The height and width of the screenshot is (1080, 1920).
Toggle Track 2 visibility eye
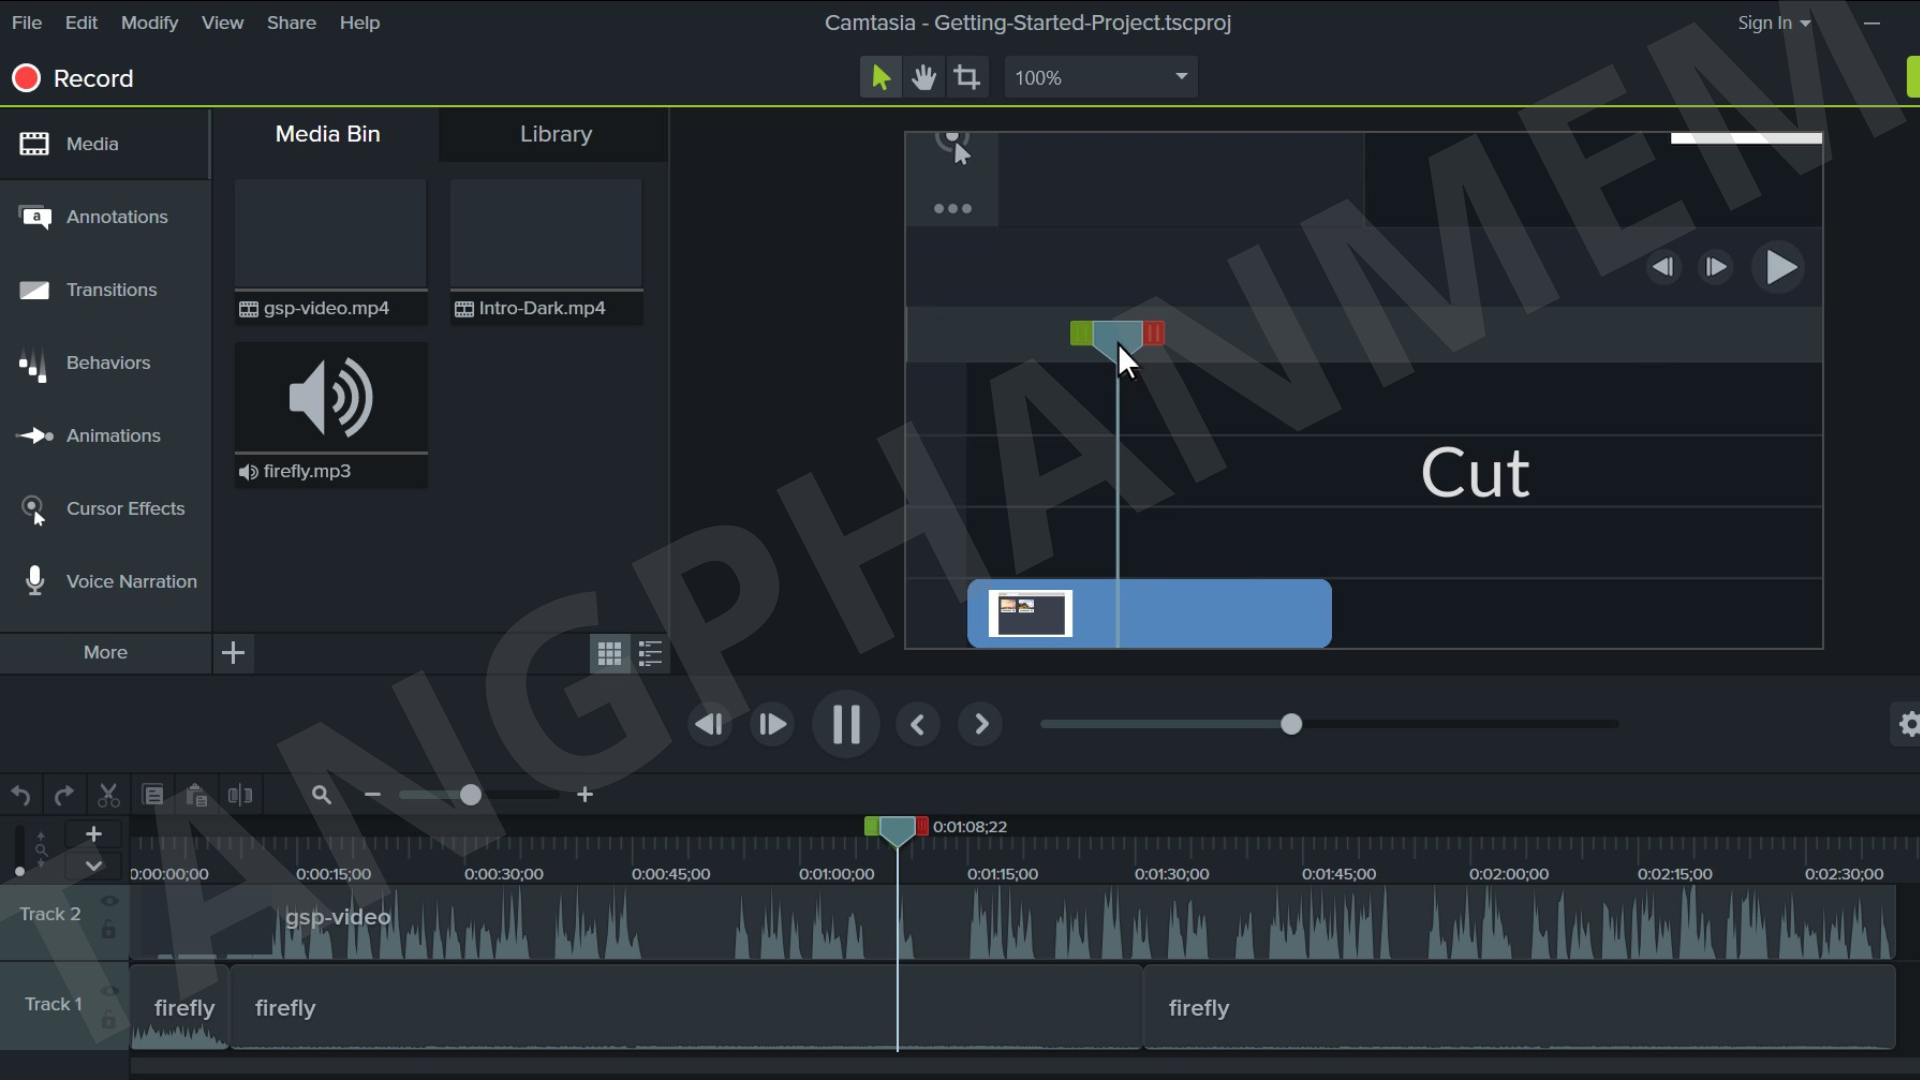pos(109,901)
